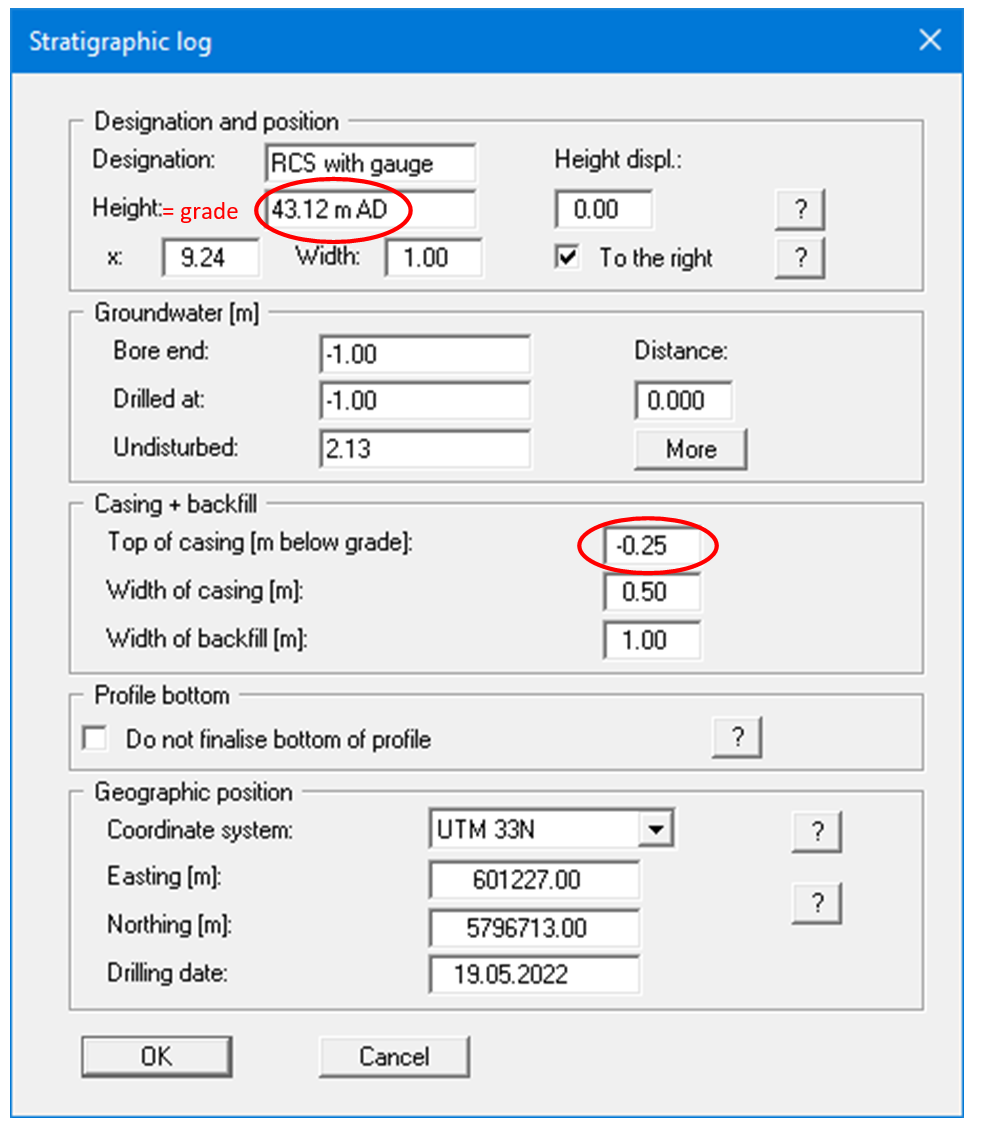Enable 'Do not finalise bottom of profile'
The image size is (982, 1135).
pos(96,739)
